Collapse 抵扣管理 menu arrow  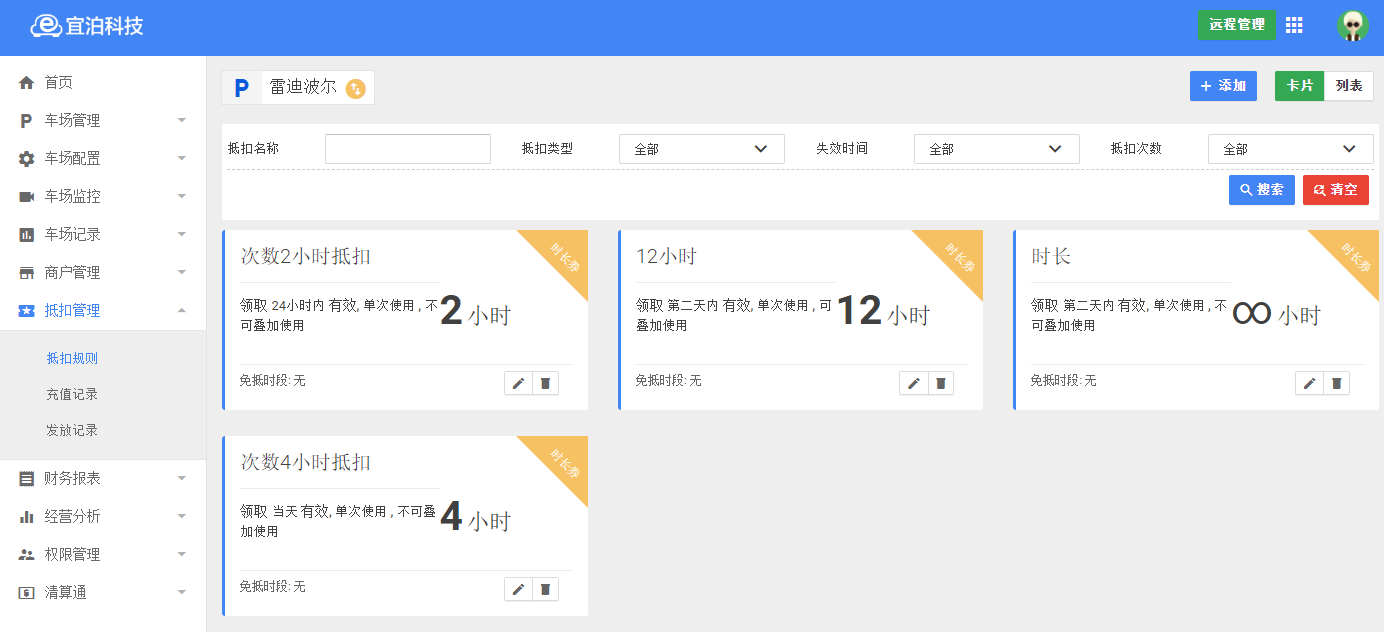182,310
